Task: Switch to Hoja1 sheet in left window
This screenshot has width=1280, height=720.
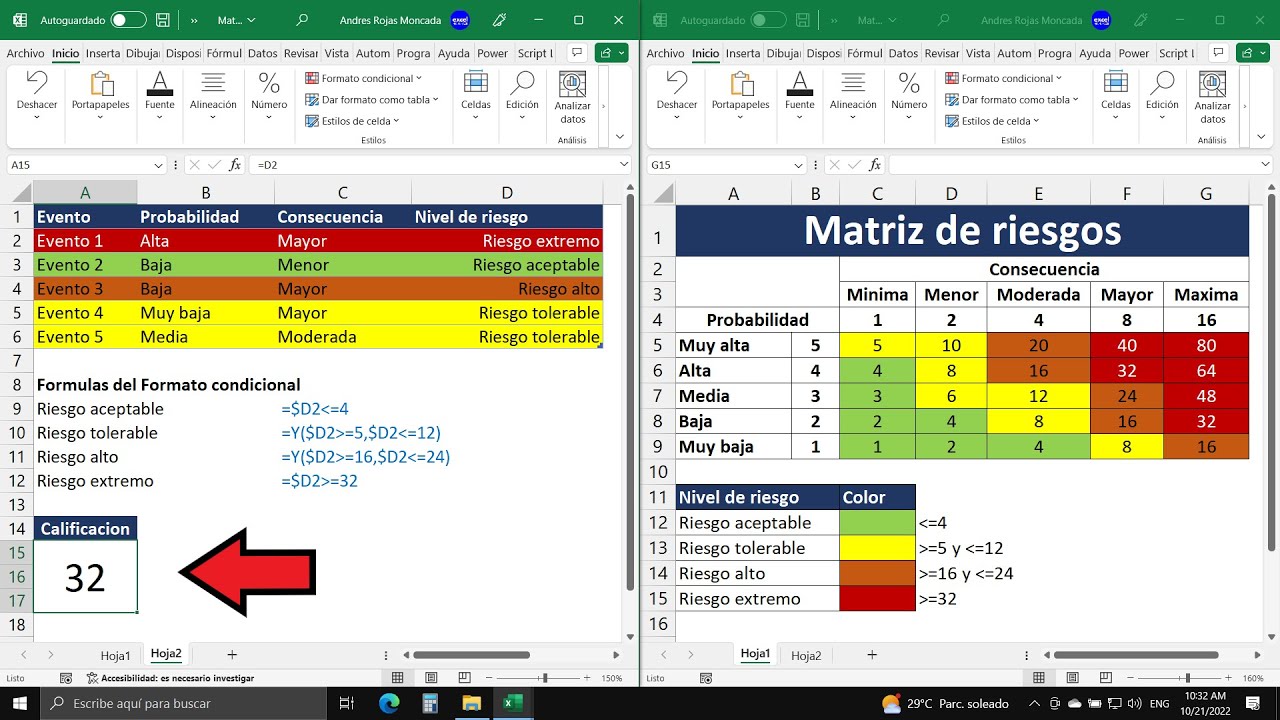Action: (116, 656)
